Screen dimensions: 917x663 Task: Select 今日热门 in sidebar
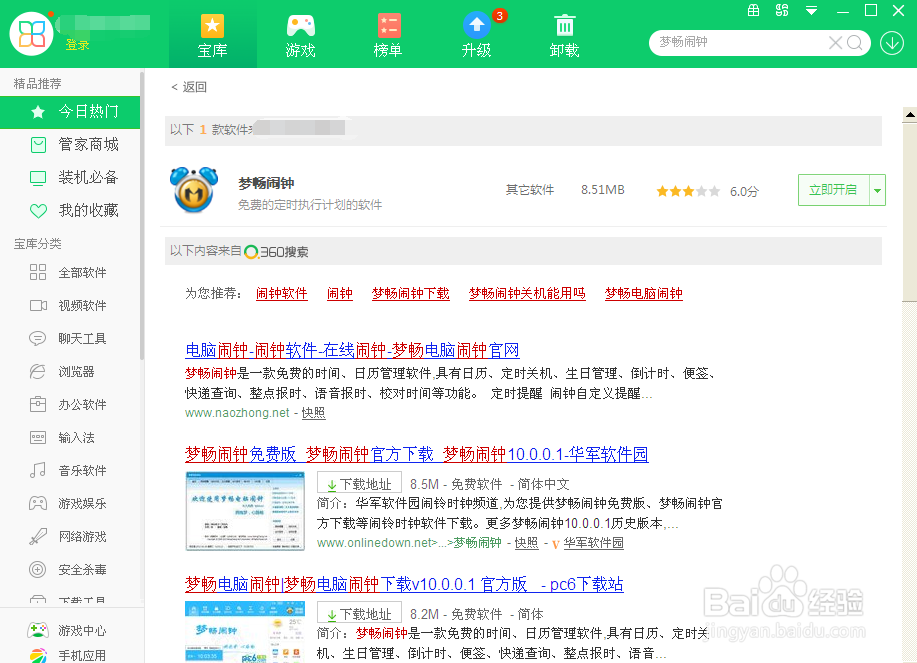[70, 112]
